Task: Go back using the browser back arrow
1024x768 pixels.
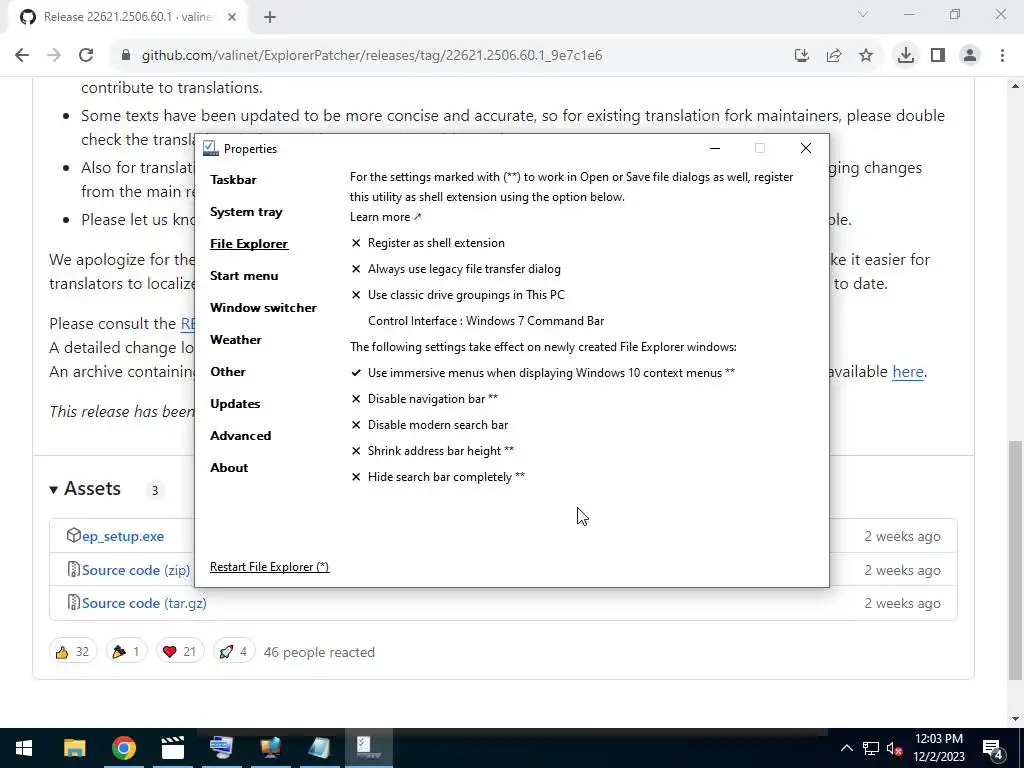Action: 22,56
